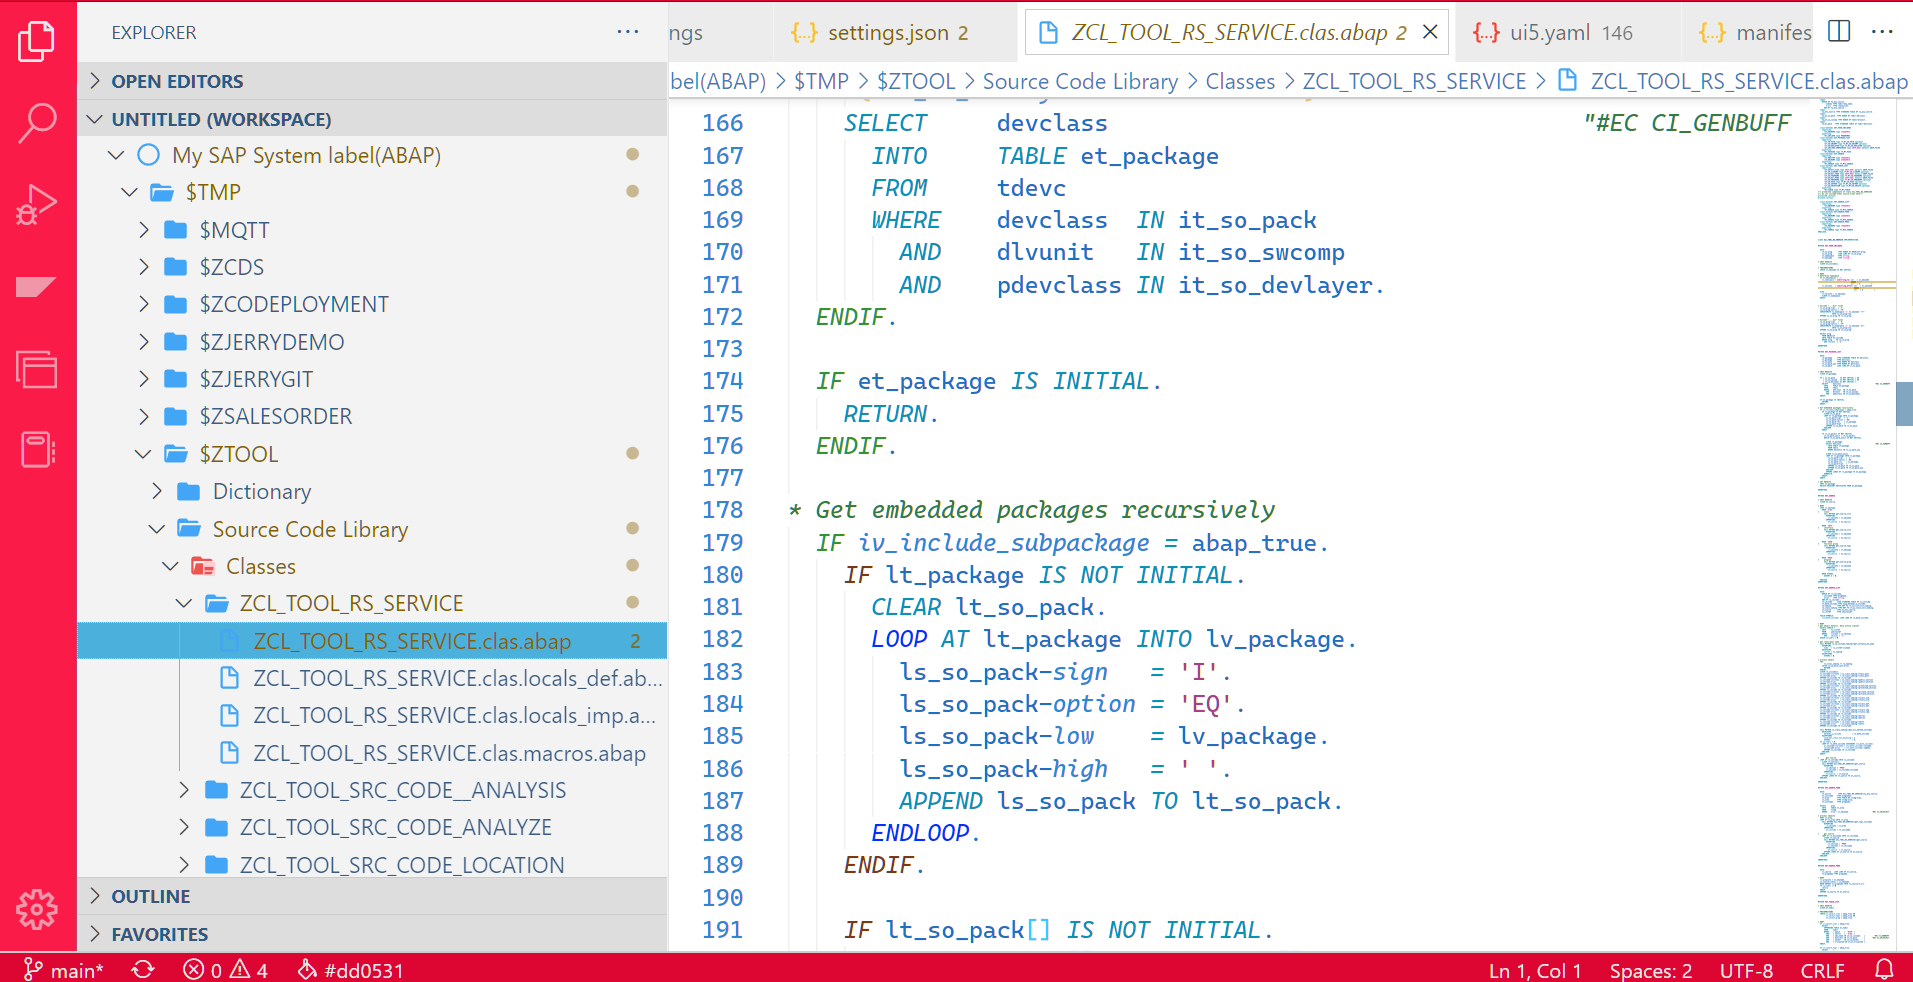Image resolution: width=1913 pixels, height=982 pixels.
Task: Click My SAP System label(ABAP) root circle icon
Action: point(149,155)
